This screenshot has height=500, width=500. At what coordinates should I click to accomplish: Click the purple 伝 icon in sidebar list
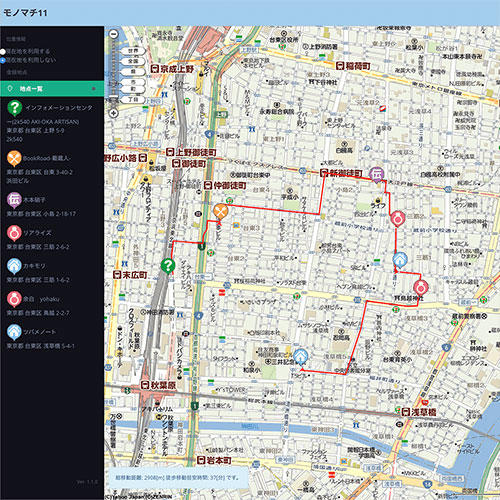tap(14, 200)
